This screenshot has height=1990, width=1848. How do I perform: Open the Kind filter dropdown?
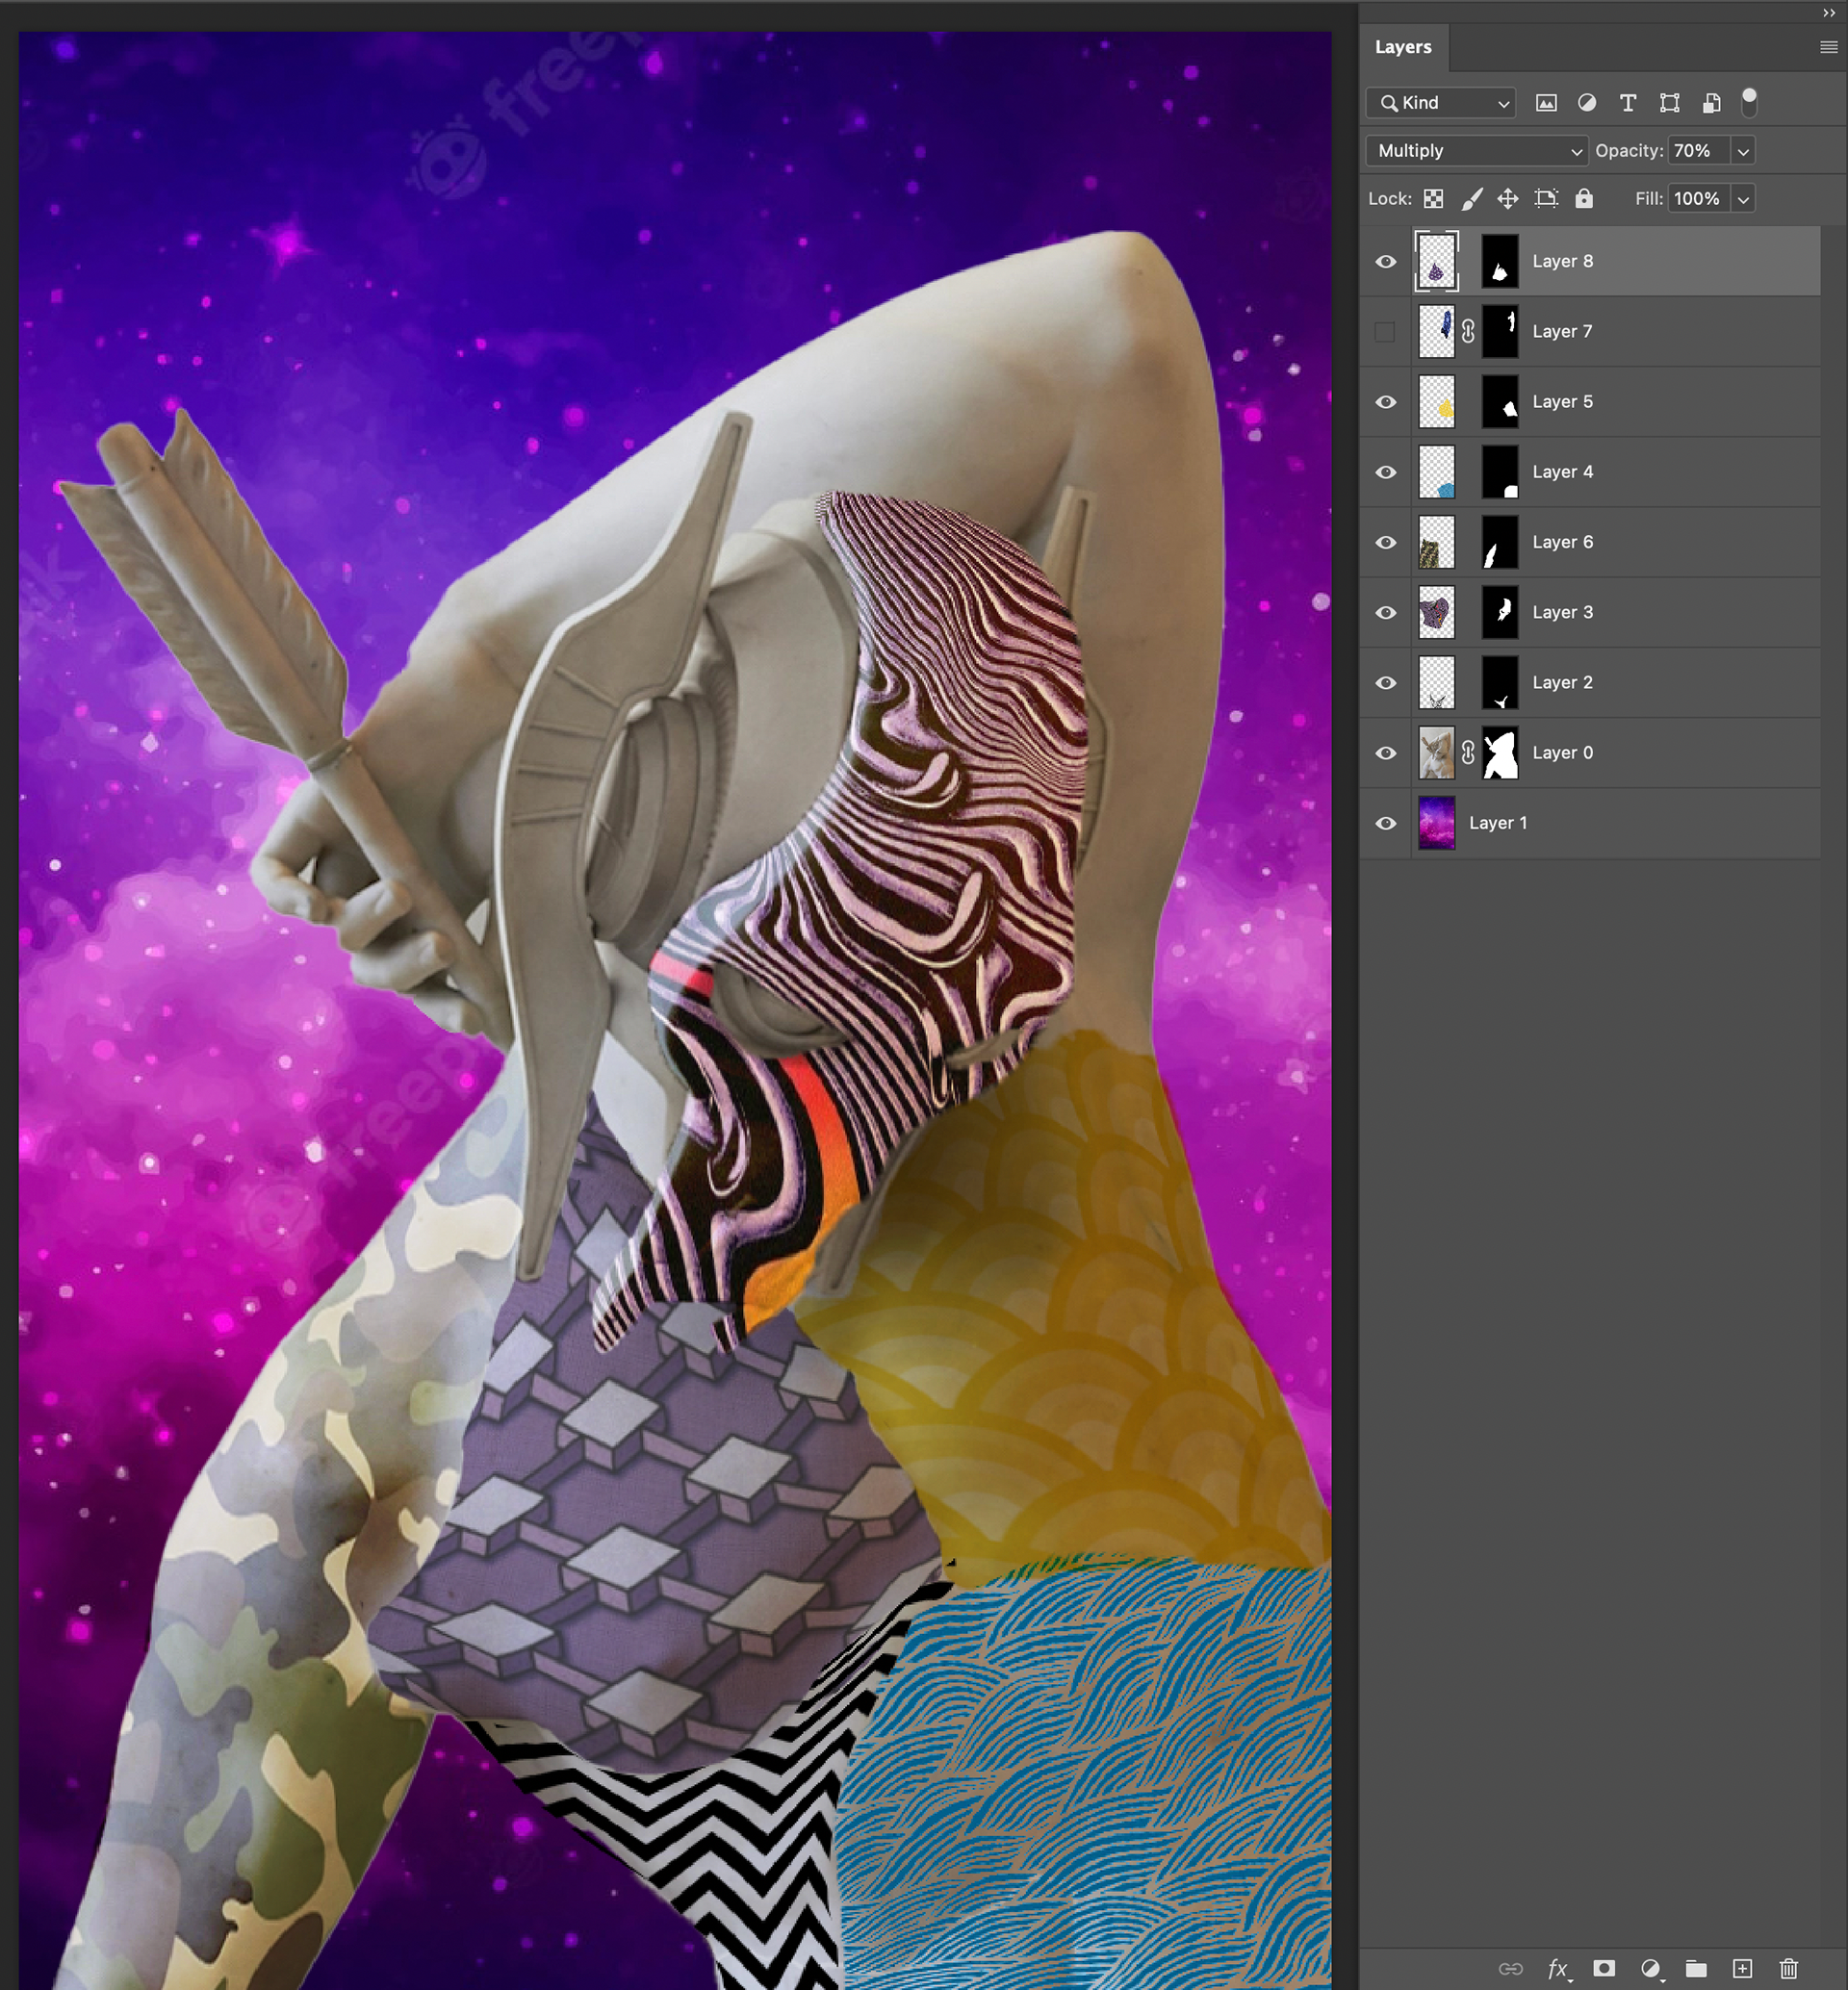tap(1441, 103)
